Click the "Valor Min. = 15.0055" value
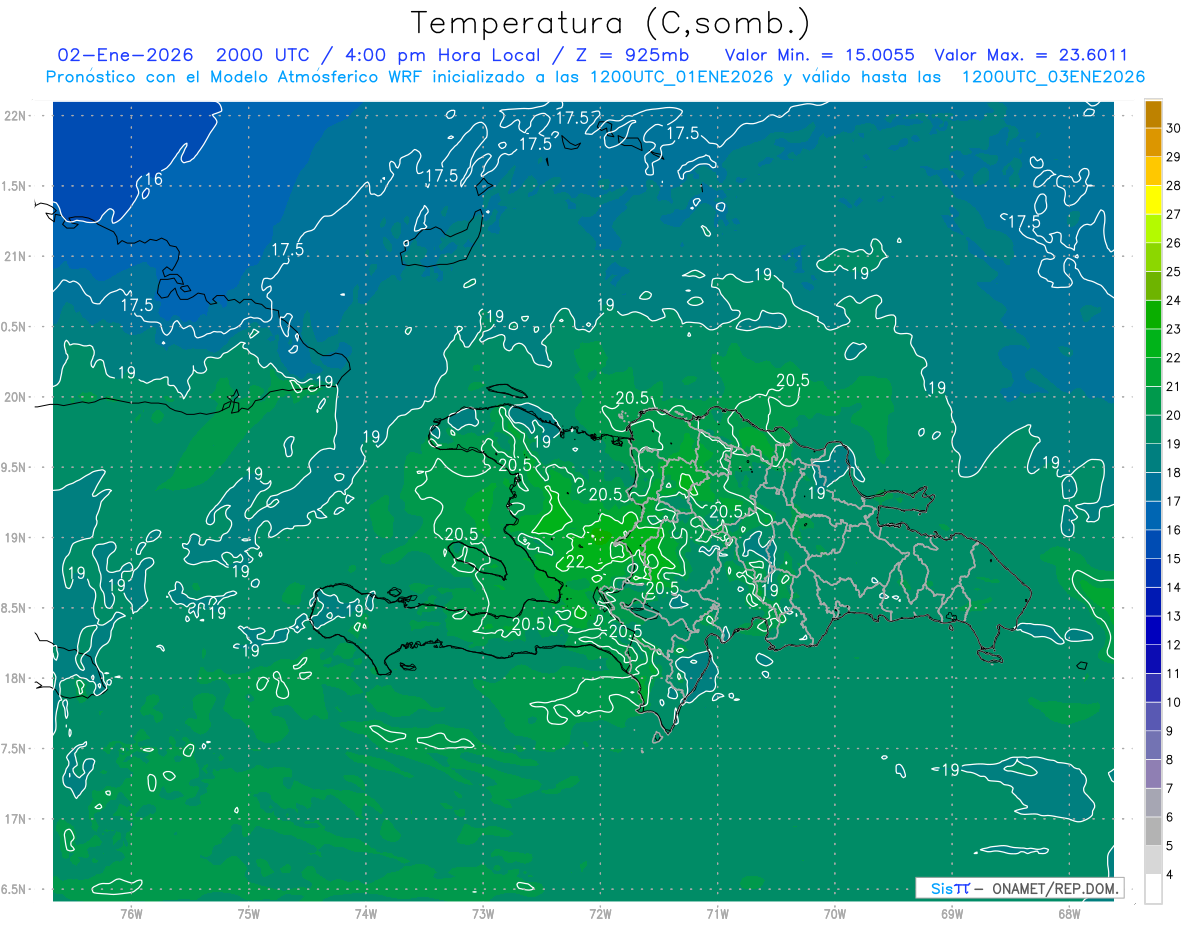The image size is (1200, 927). click(820, 55)
